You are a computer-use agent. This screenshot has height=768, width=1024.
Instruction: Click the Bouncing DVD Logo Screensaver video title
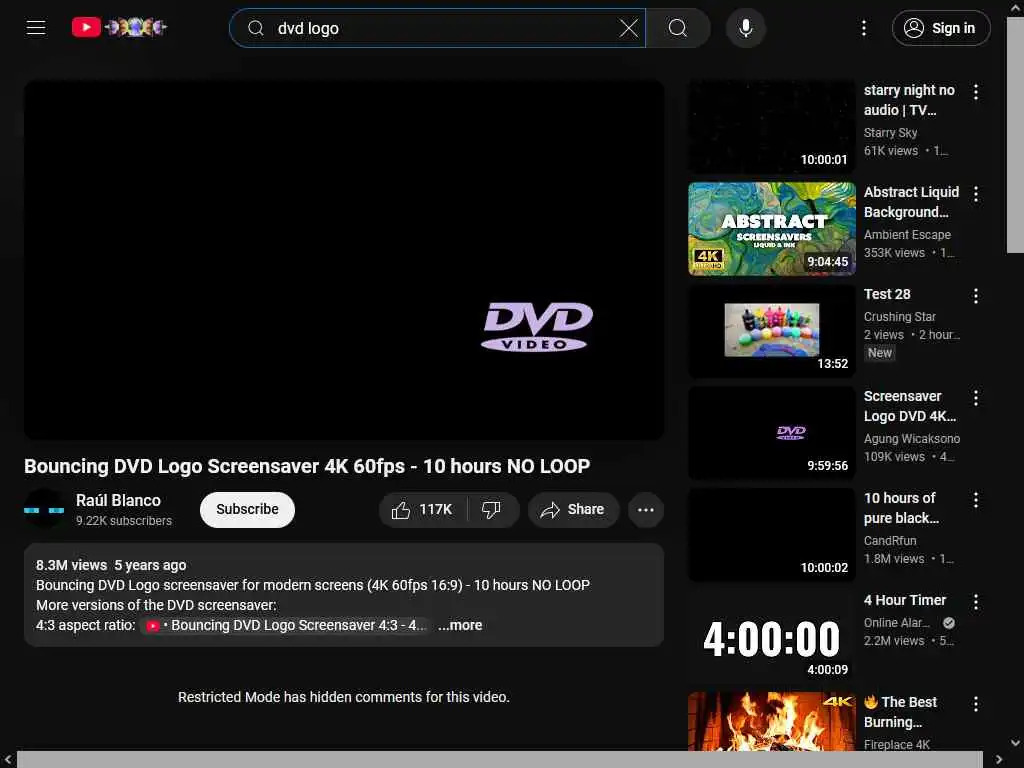(x=307, y=466)
